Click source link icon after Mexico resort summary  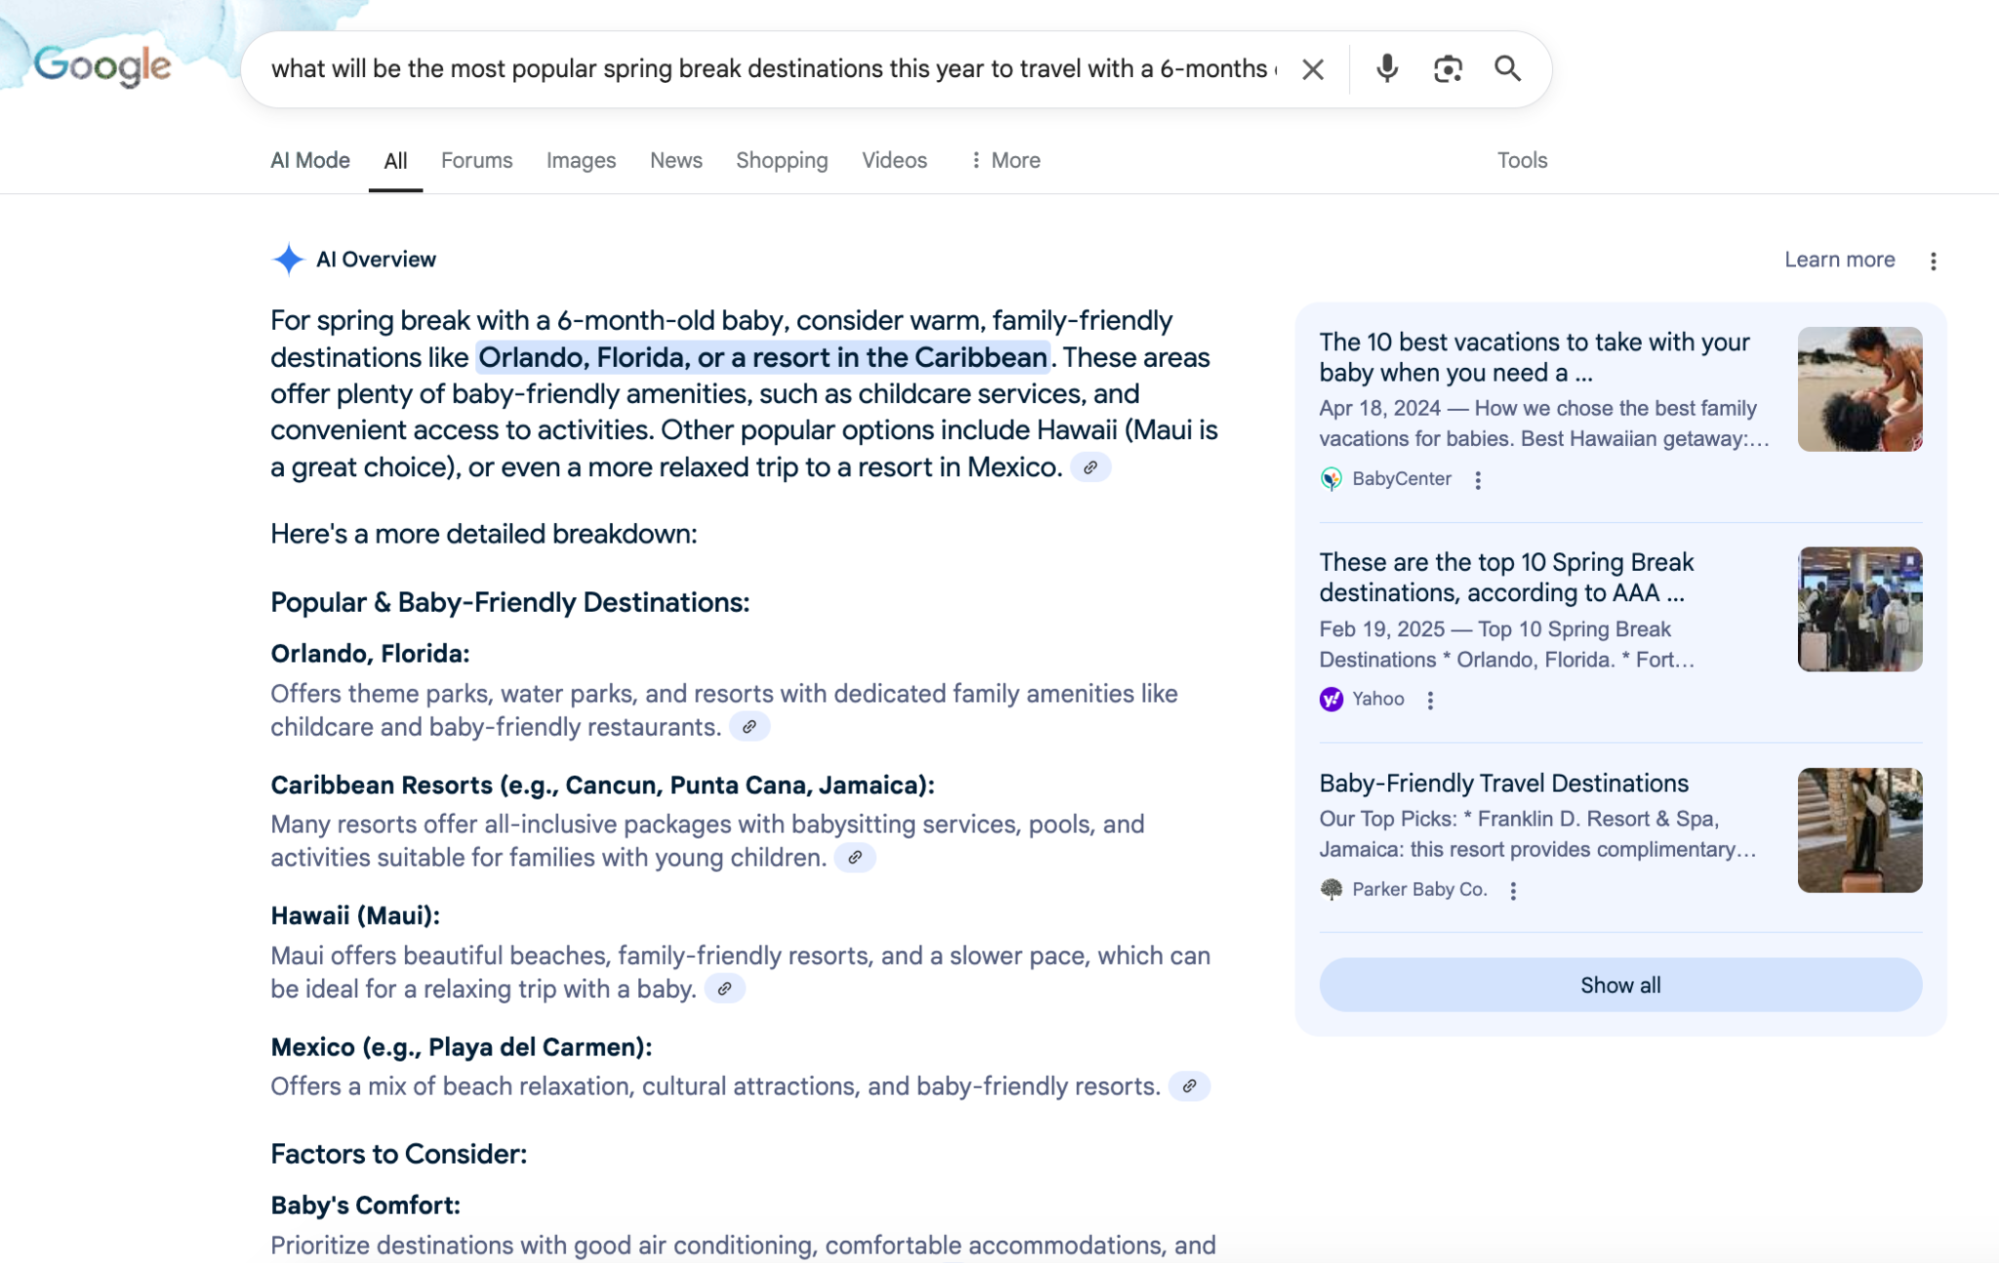pos(1091,467)
